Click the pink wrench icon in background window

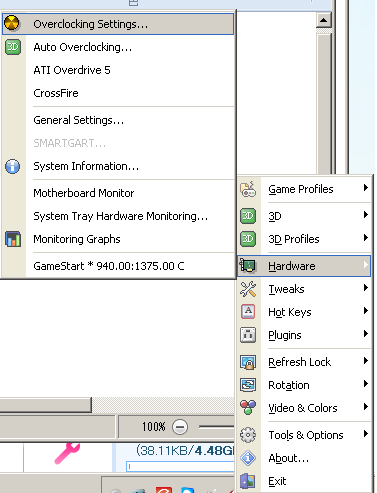tap(67, 453)
